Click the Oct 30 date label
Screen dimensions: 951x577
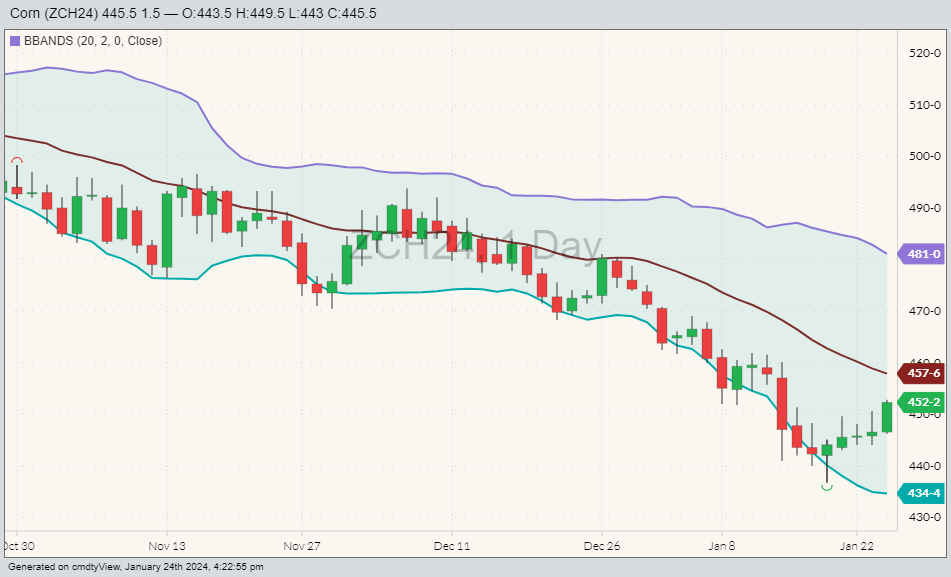[x=19, y=546]
